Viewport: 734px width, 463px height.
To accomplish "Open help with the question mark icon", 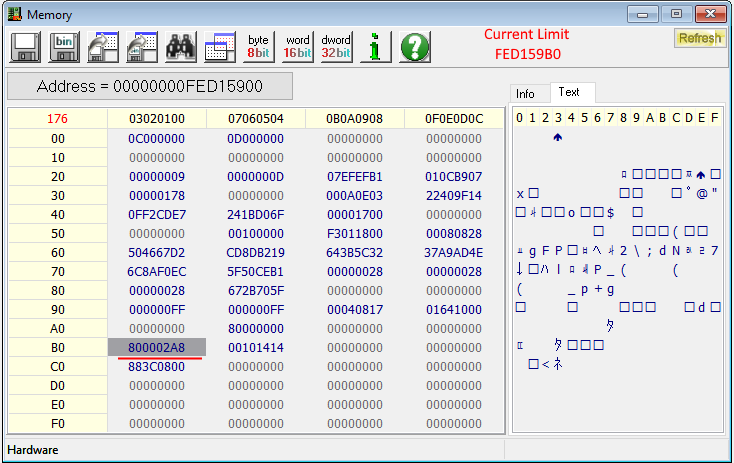I will tap(414, 47).
